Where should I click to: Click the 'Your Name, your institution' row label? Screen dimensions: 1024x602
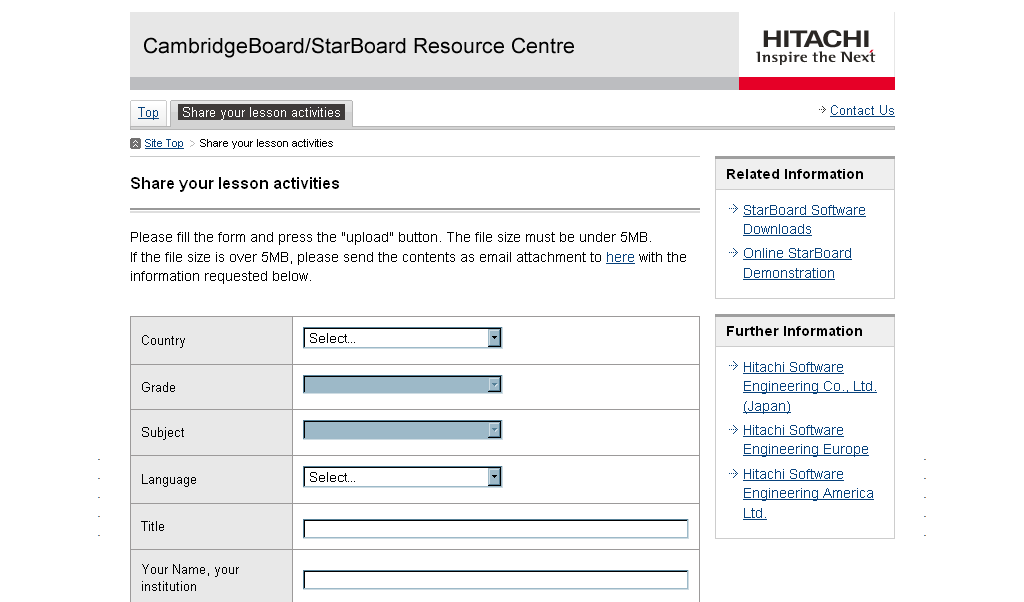point(190,578)
